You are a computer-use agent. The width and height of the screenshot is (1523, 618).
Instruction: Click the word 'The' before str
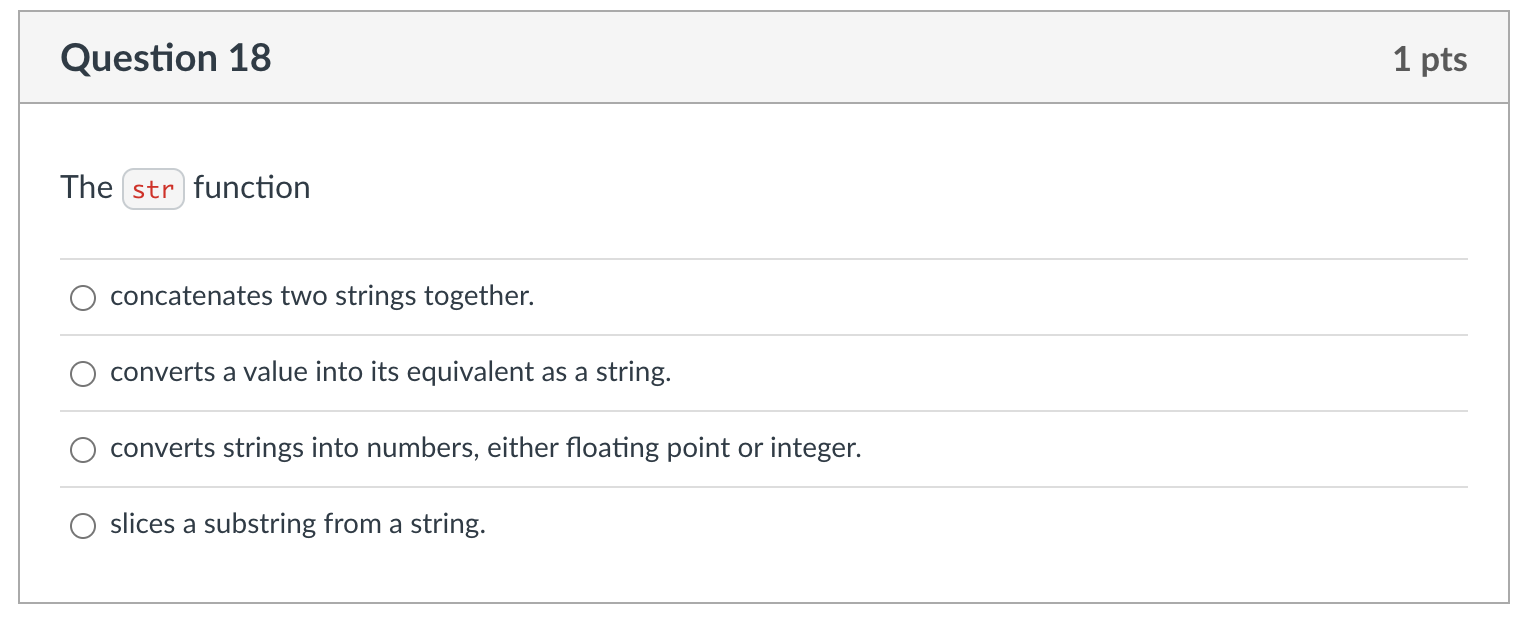pos(86,188)
